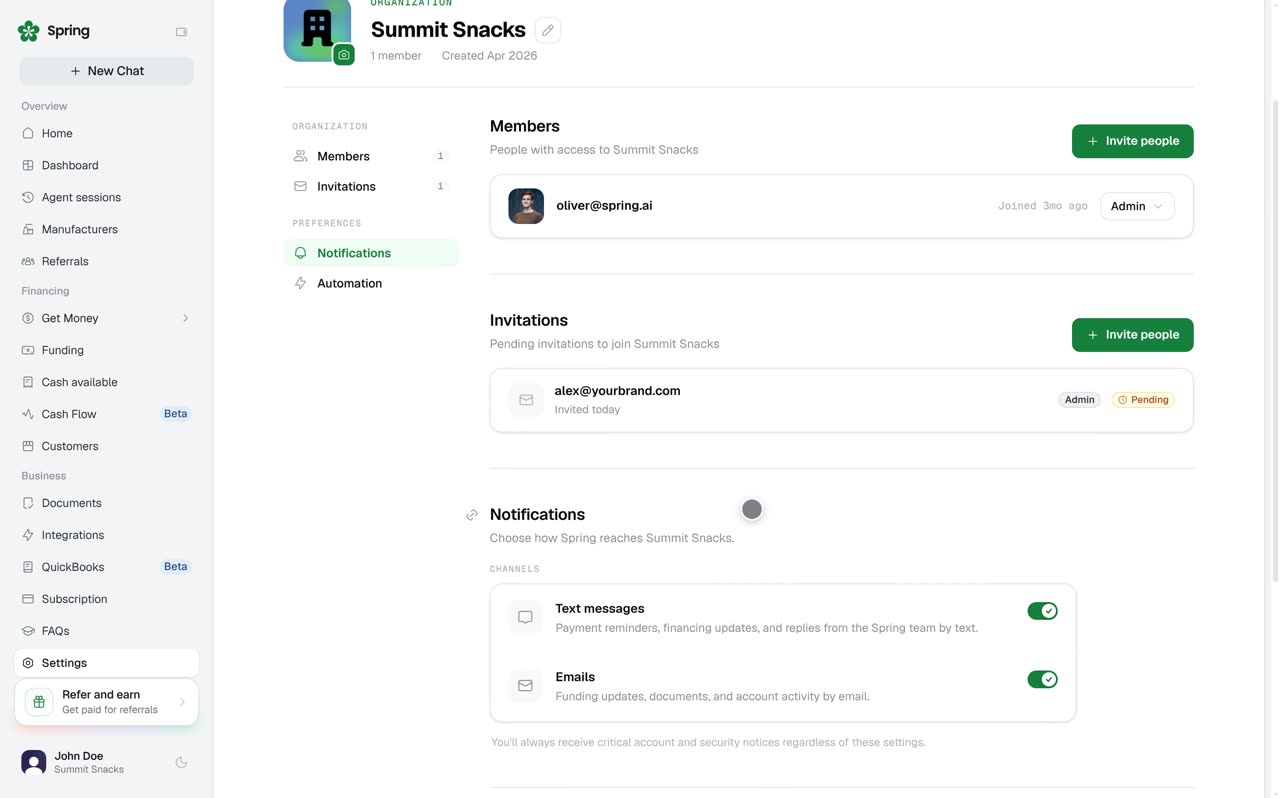Image resolution: width=1280 pixels, height=798 pixels.
Task: Start a New Chat
Action: pos(106,71)
